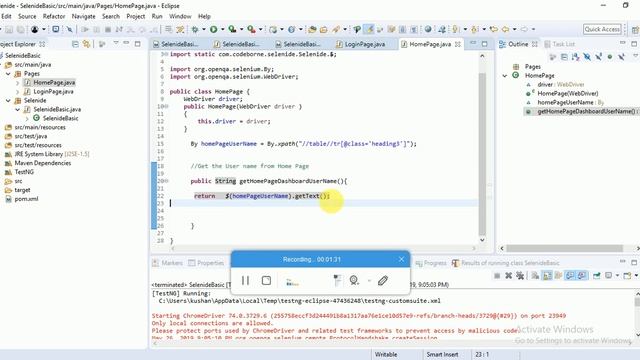The width and height of the screenshot is (640, 360).
Task: Click Run with Coverage toolbar icon
Action: 232,29
